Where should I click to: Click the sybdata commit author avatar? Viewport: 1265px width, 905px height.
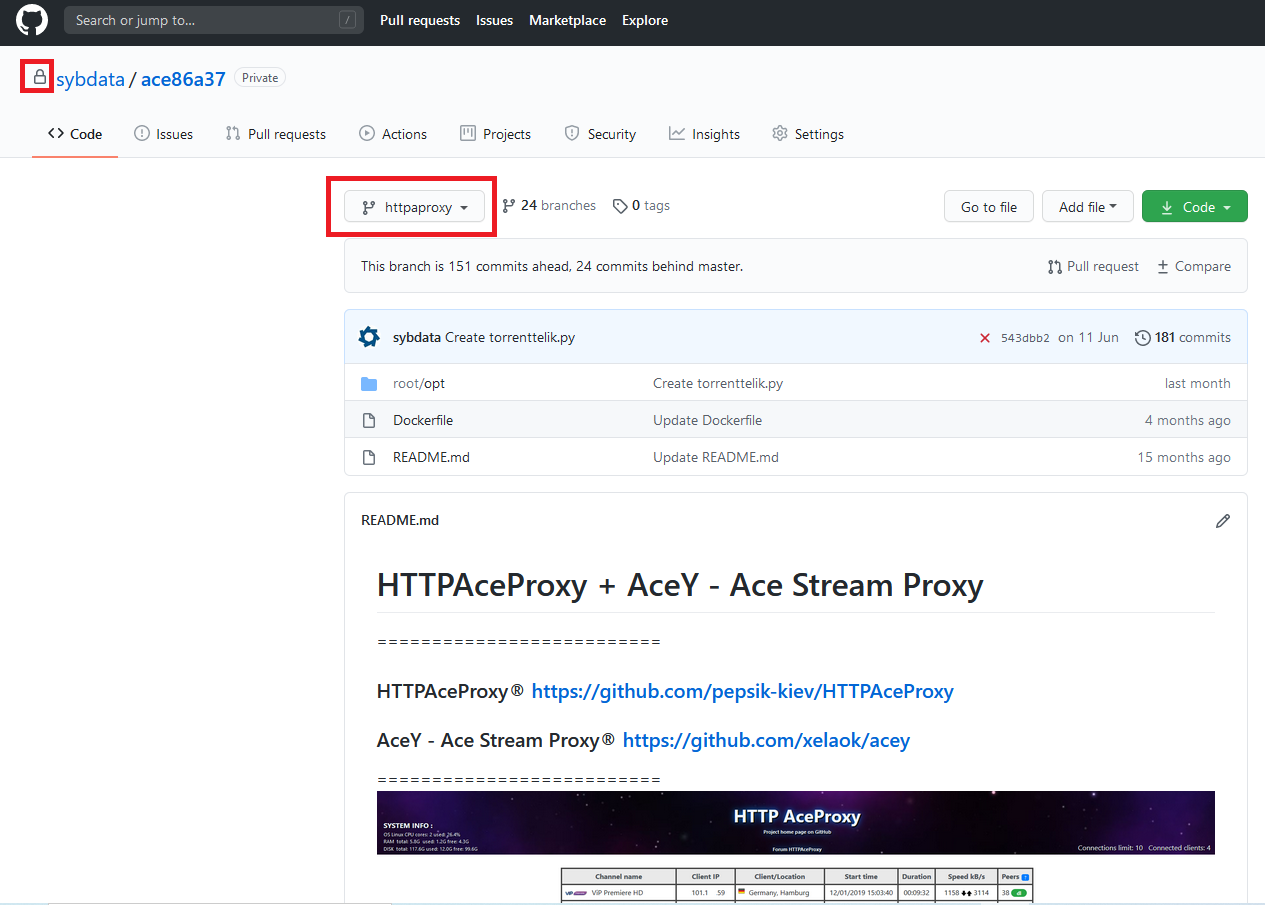point(369,337)
